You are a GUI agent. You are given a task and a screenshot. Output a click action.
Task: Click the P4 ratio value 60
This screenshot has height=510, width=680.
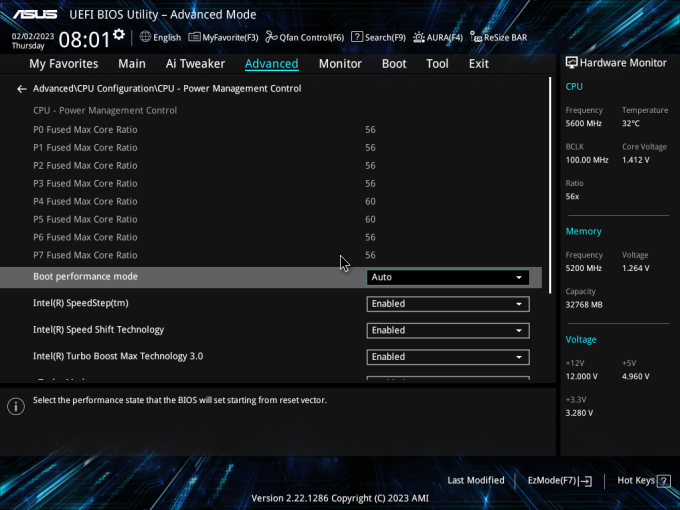point(370,201)
